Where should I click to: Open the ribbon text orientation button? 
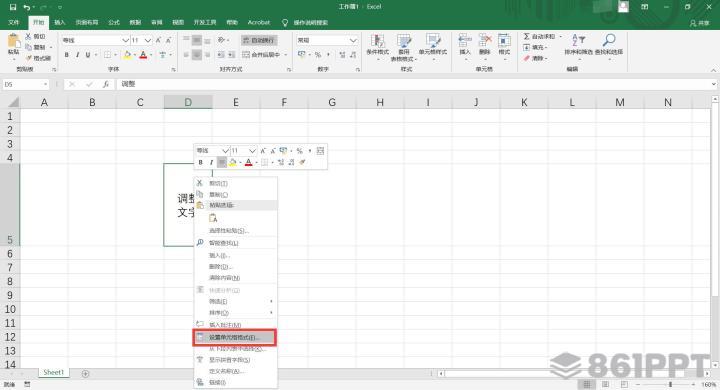point(221,40)
